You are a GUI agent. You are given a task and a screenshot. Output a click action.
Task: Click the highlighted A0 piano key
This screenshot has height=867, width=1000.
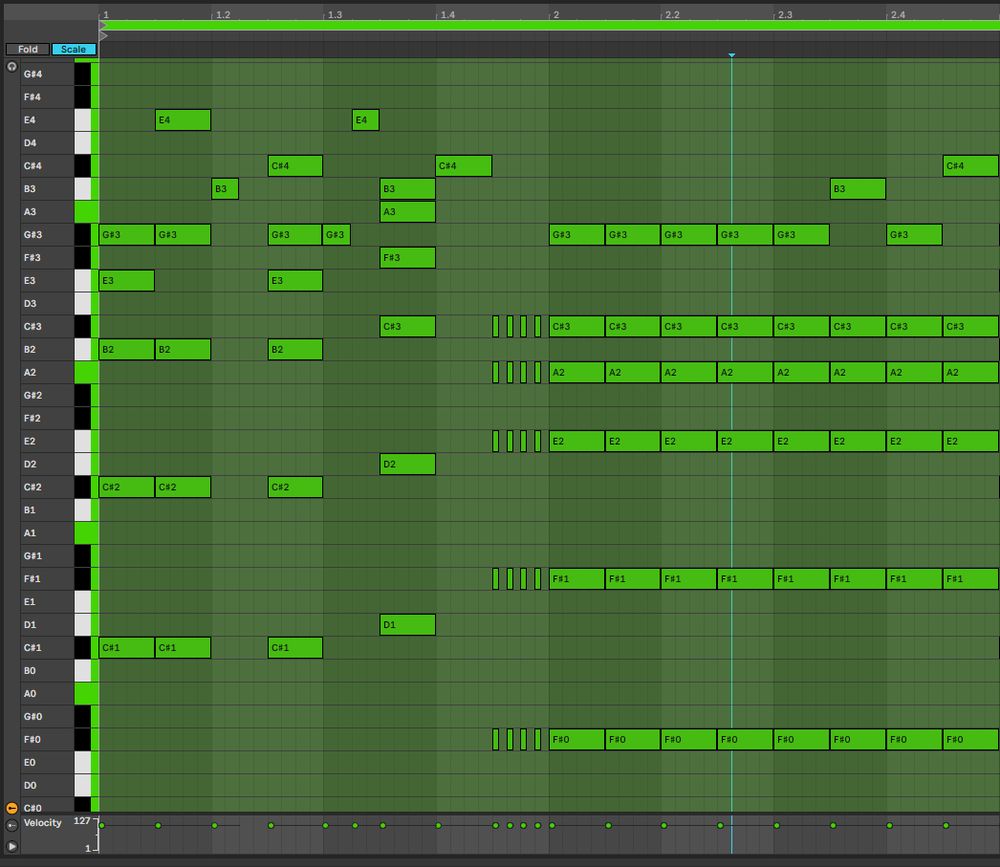[86, 693]
